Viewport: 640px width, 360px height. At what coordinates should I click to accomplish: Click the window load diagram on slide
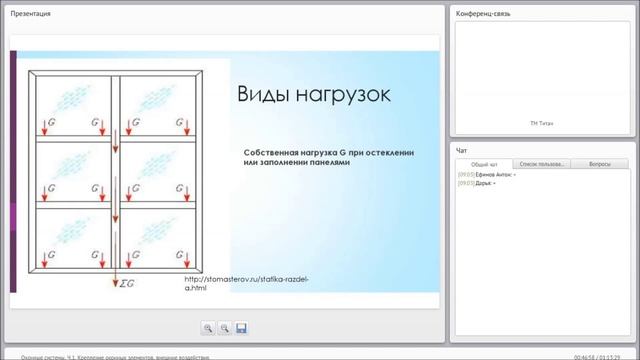click(116, 172)
